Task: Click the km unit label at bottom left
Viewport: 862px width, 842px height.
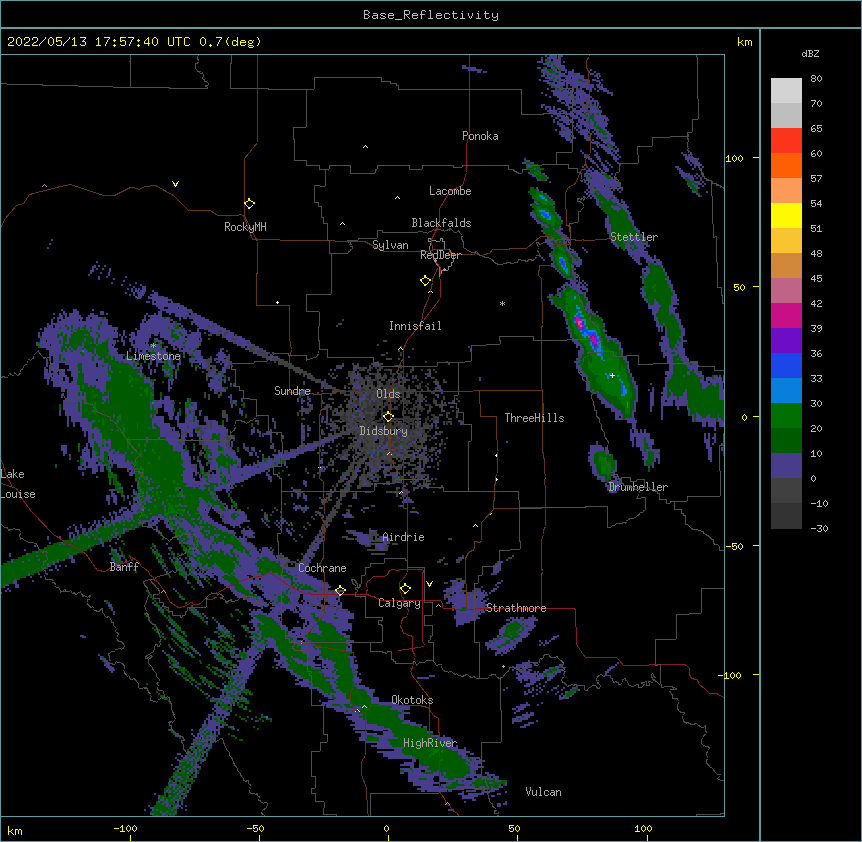Action: coord(15,830)
